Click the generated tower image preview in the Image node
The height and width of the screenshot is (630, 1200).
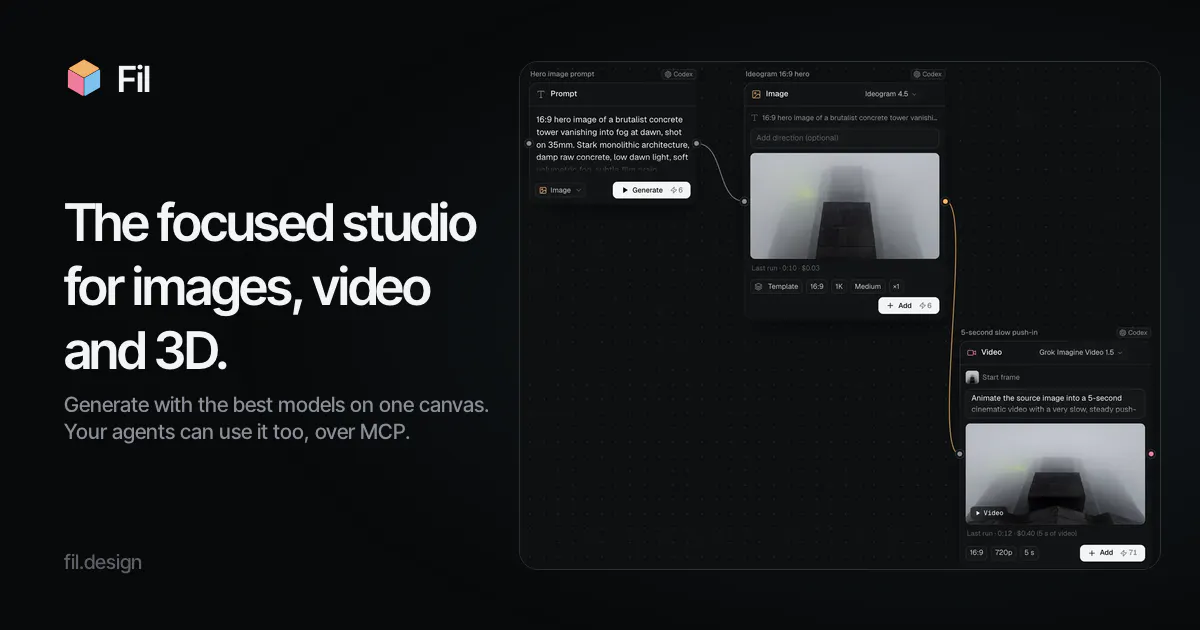tap(845, 206)
